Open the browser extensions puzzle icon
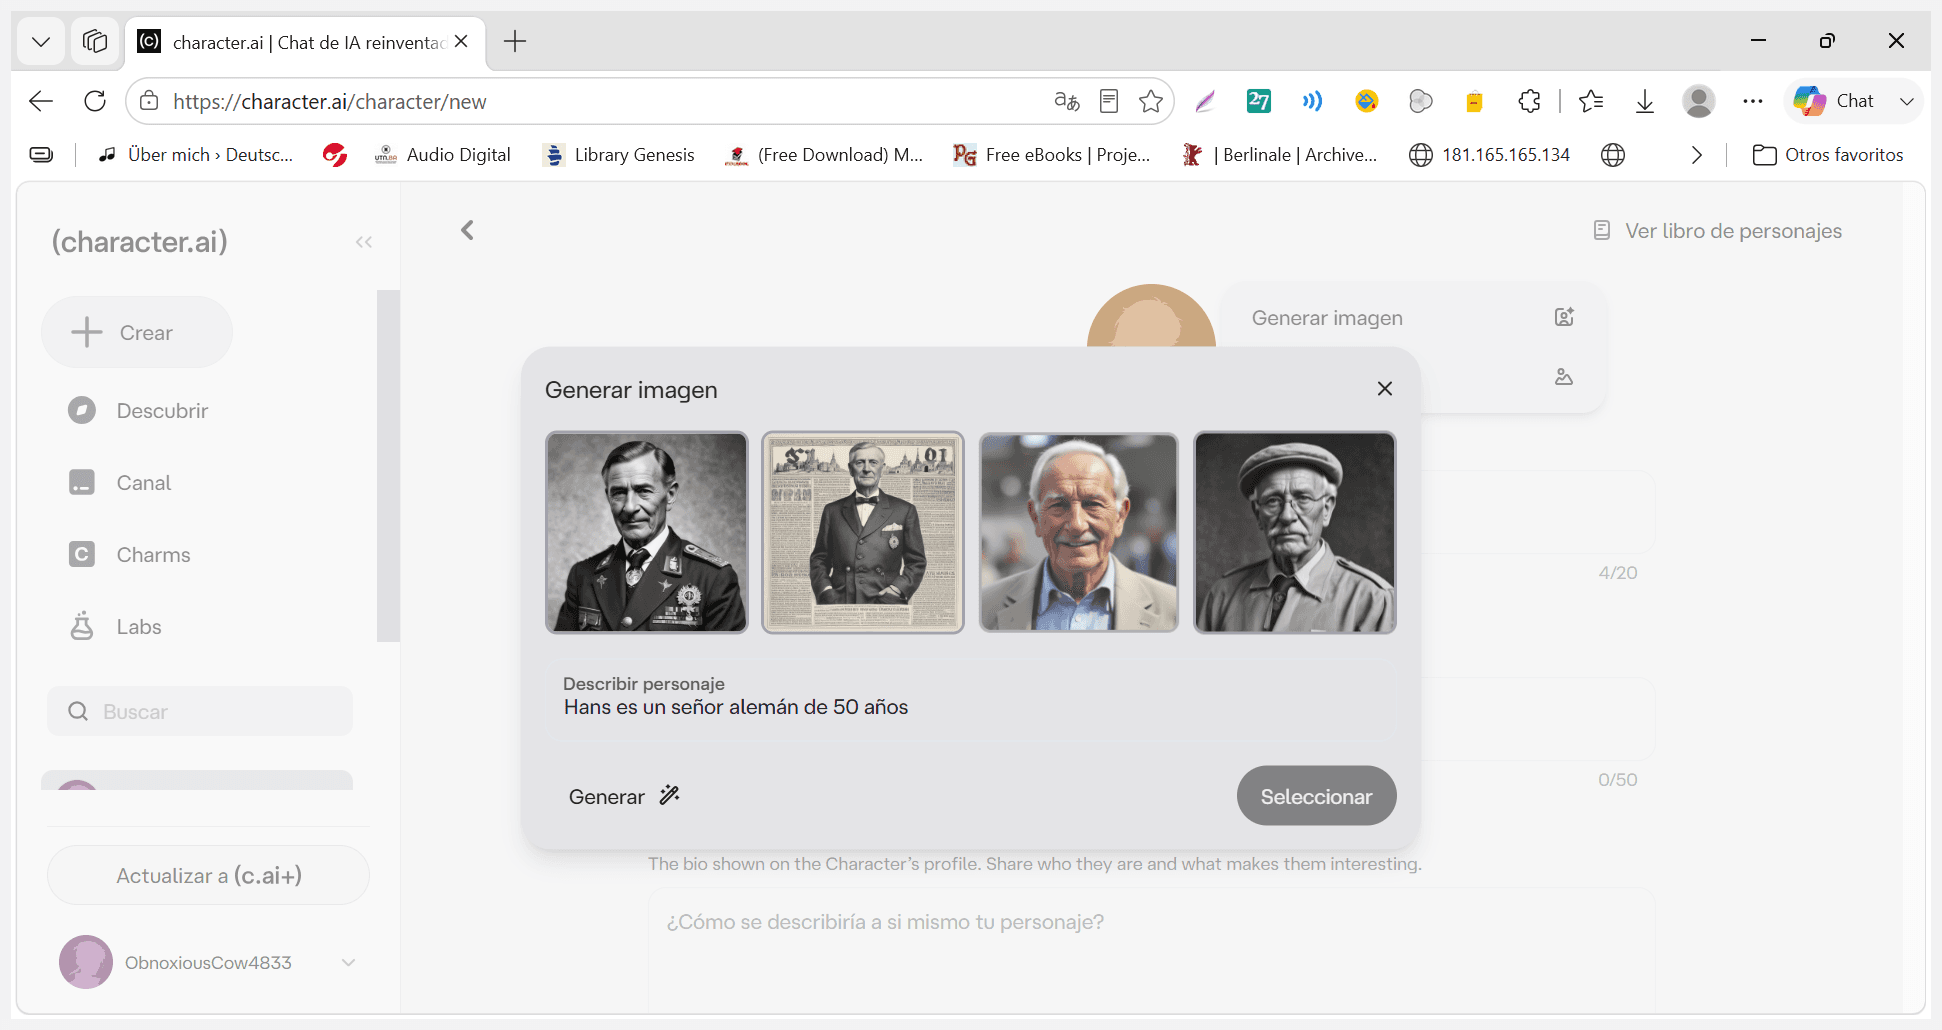 [x=1529, y=101]
